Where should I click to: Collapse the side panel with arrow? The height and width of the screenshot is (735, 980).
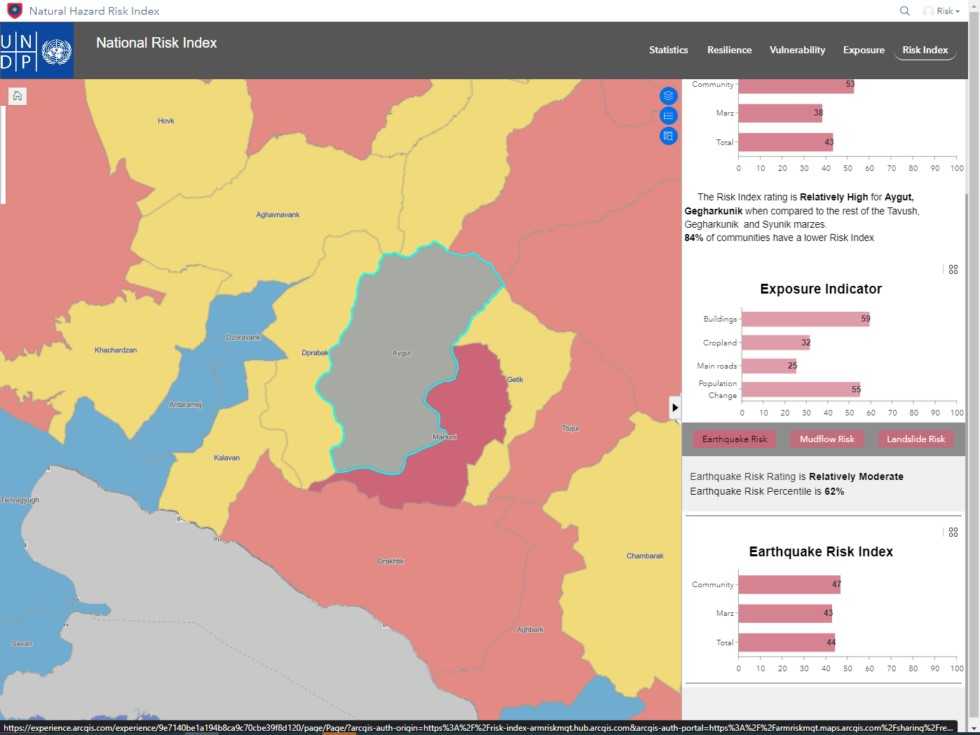click(675, 408)
